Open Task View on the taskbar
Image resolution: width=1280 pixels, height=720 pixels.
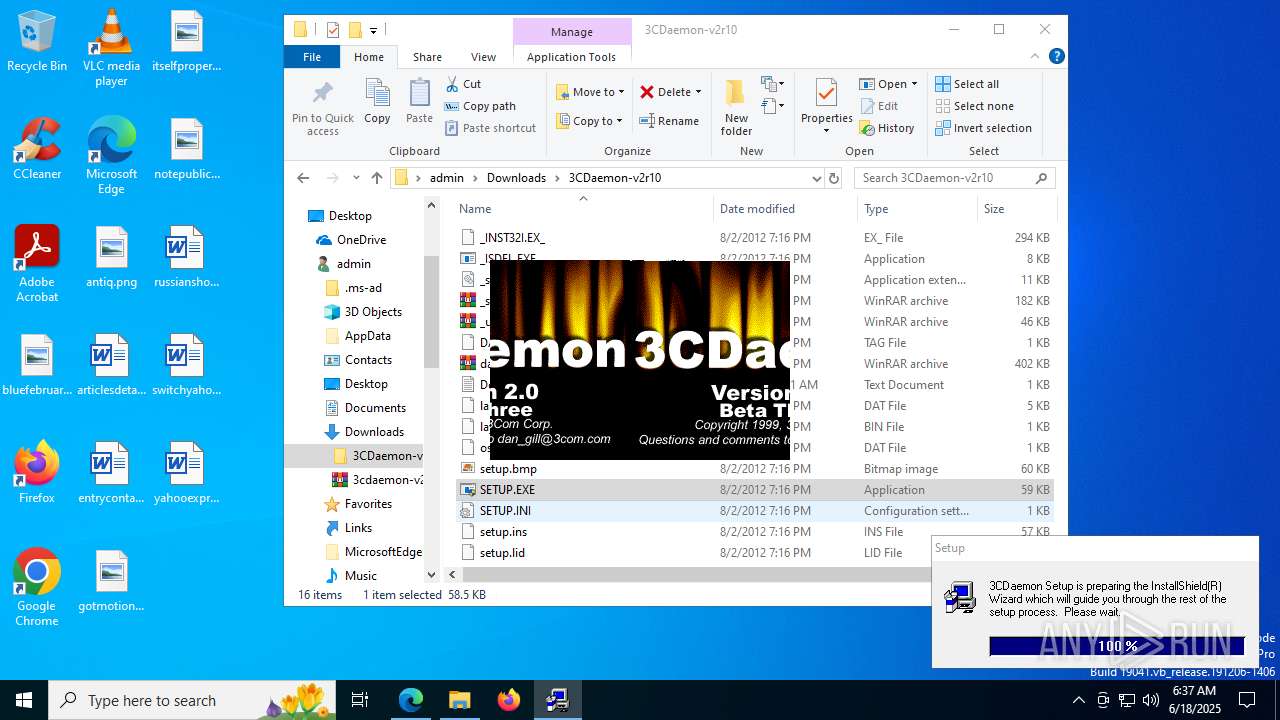(360, 700)
